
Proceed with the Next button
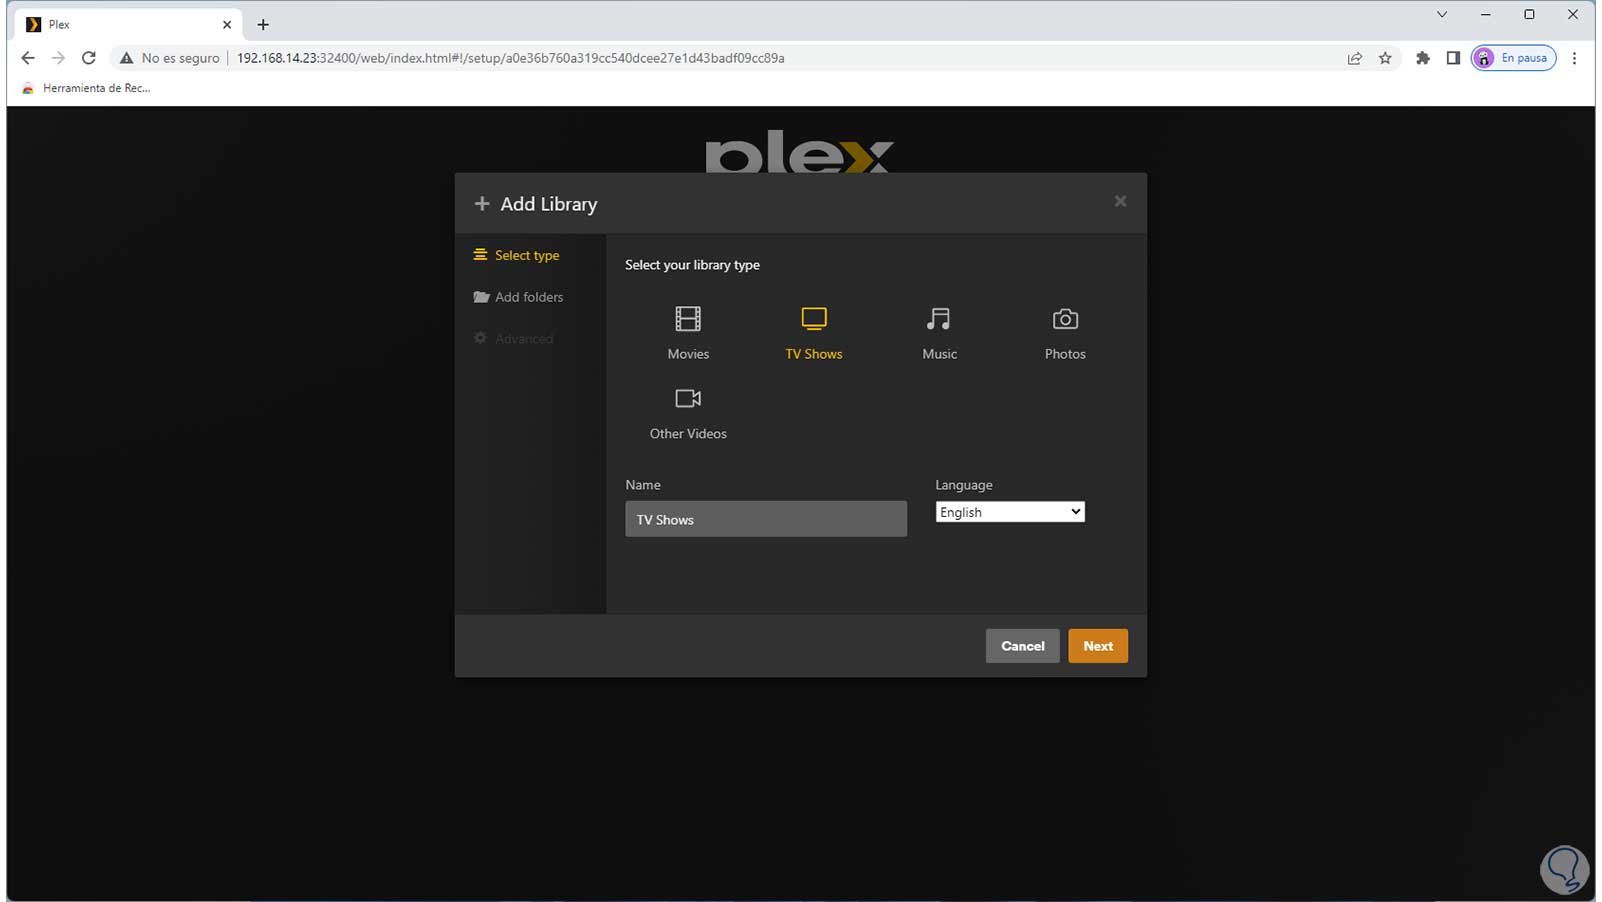pyautogui.click(x=1098, y=646)
